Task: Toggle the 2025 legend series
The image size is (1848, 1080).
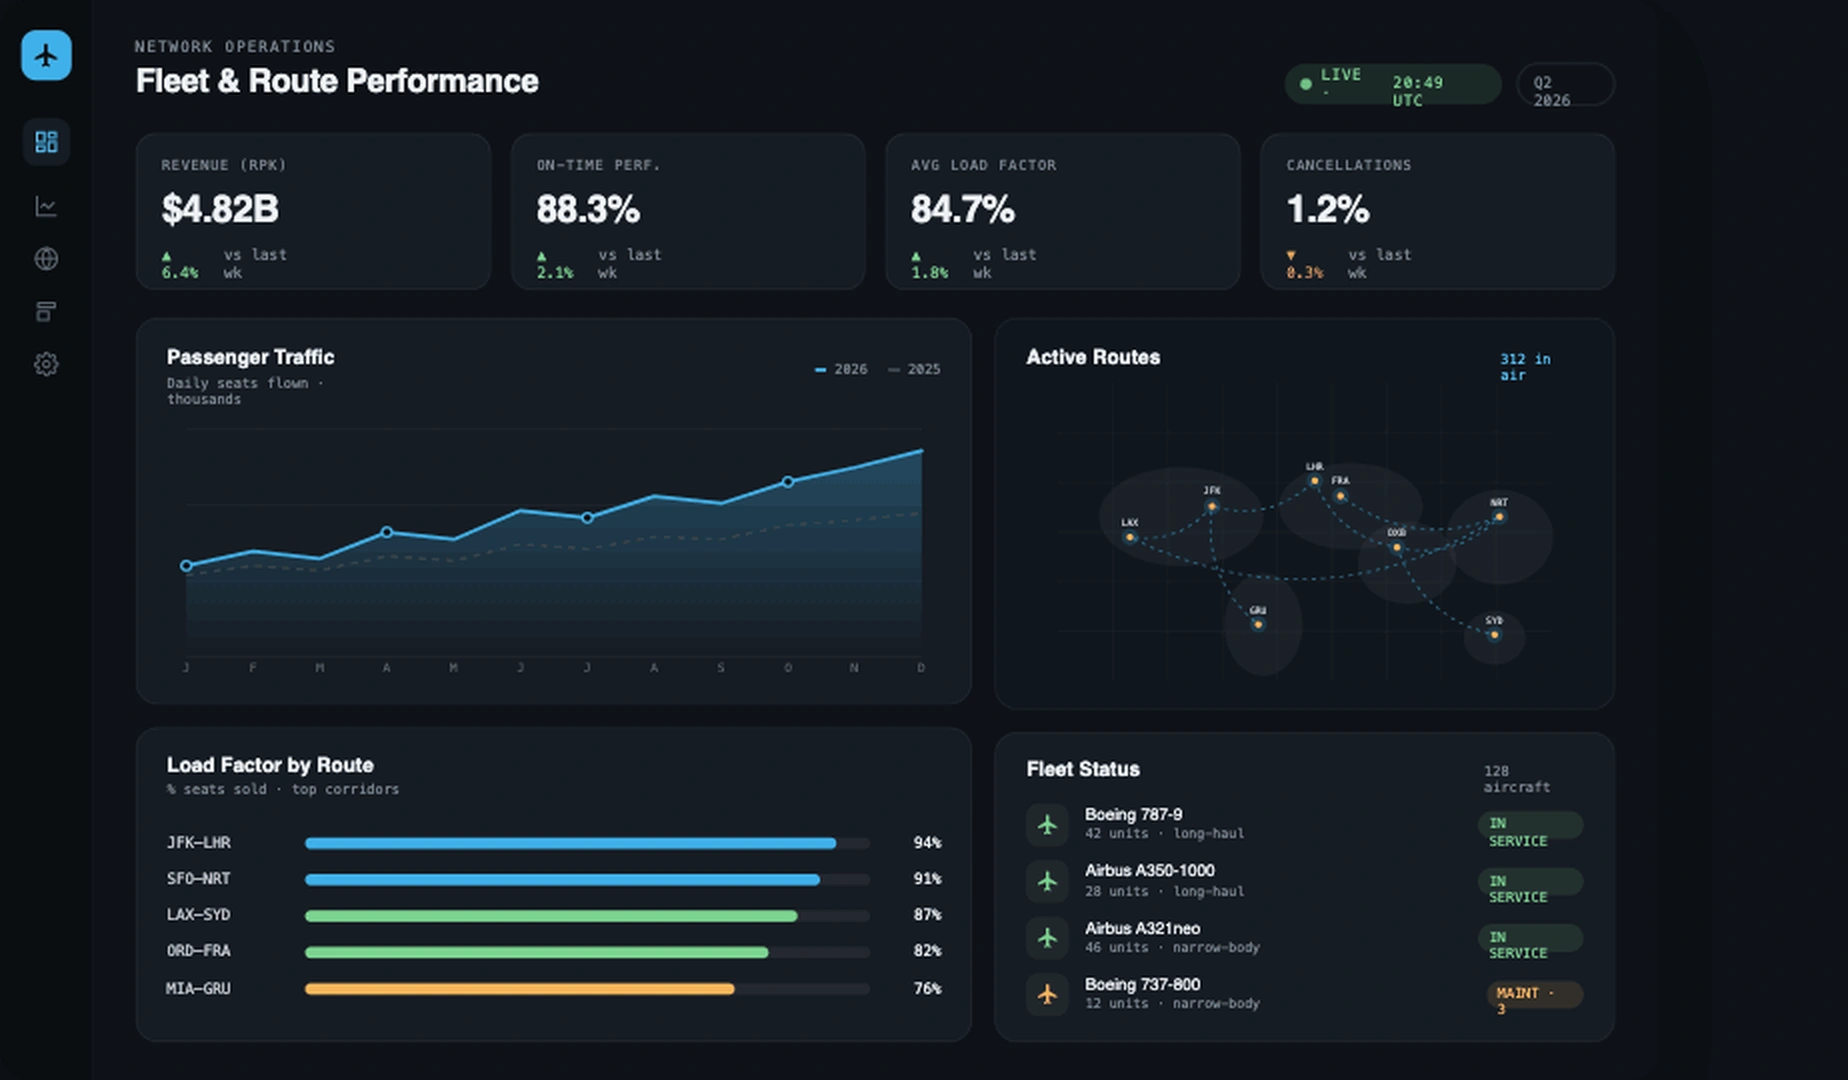Action: coord(914,369)
